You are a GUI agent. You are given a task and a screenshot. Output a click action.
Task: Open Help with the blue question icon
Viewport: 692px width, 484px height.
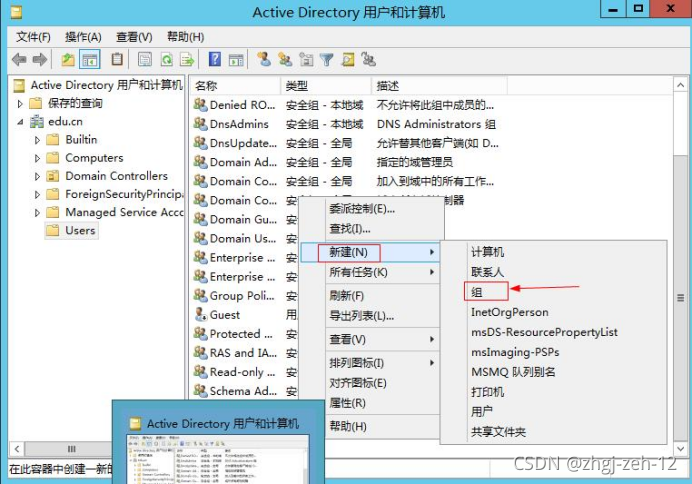click(215, 59)
